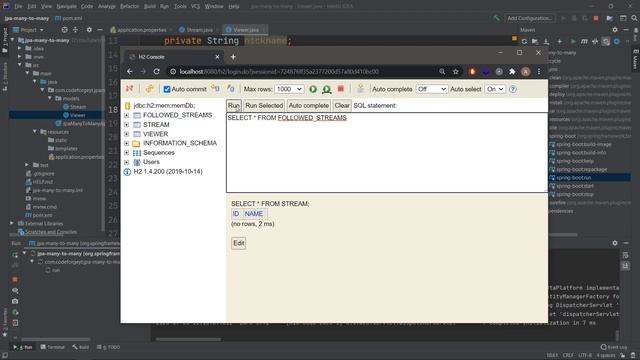Bookmark the page with star icon
This screenshot has height=360, width=640.
(x=456, y=71)
